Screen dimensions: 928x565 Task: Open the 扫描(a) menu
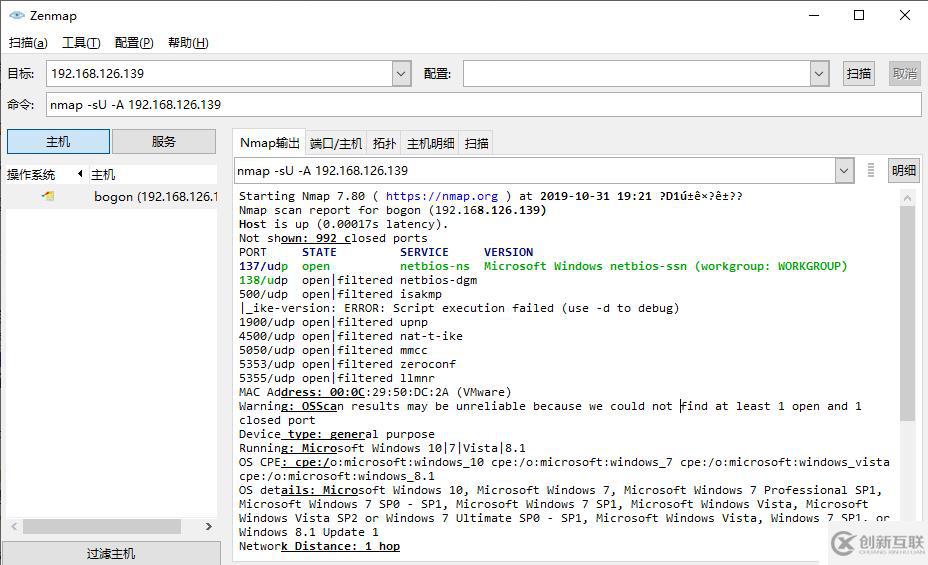coord(28,43)
